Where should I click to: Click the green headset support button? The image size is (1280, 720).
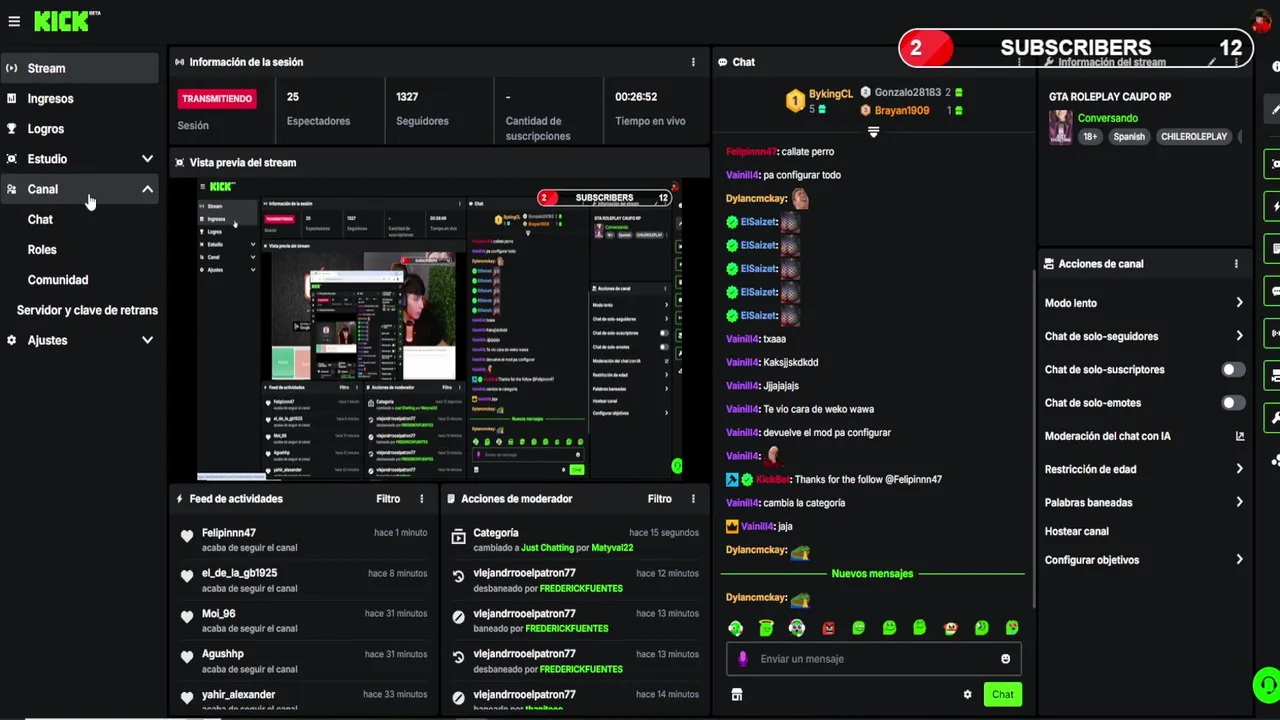1266,685
